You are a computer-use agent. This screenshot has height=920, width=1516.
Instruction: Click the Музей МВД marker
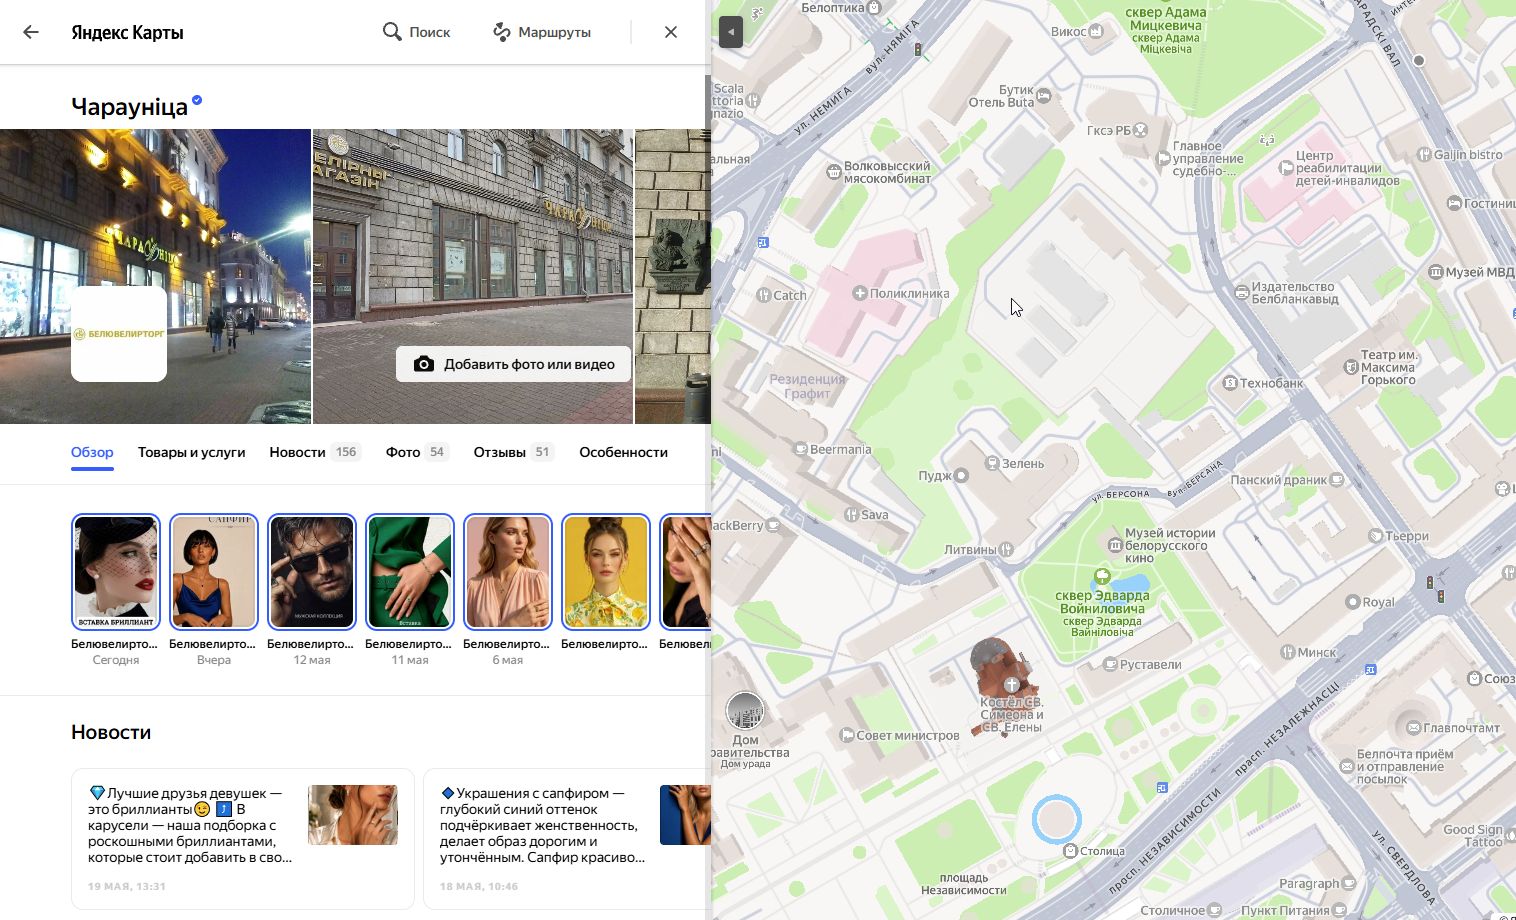tap(1436, 272)
